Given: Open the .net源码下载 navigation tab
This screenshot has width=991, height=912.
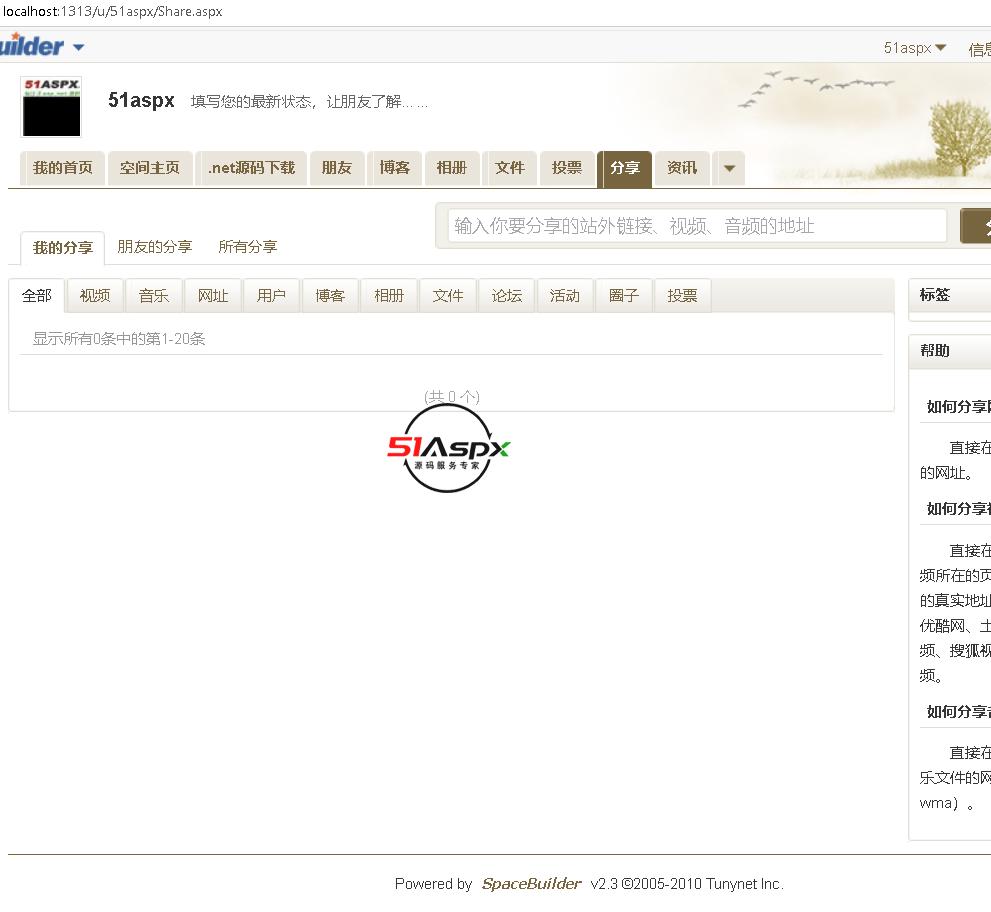Looking at the screenshot, I should (x=252, y=168).
